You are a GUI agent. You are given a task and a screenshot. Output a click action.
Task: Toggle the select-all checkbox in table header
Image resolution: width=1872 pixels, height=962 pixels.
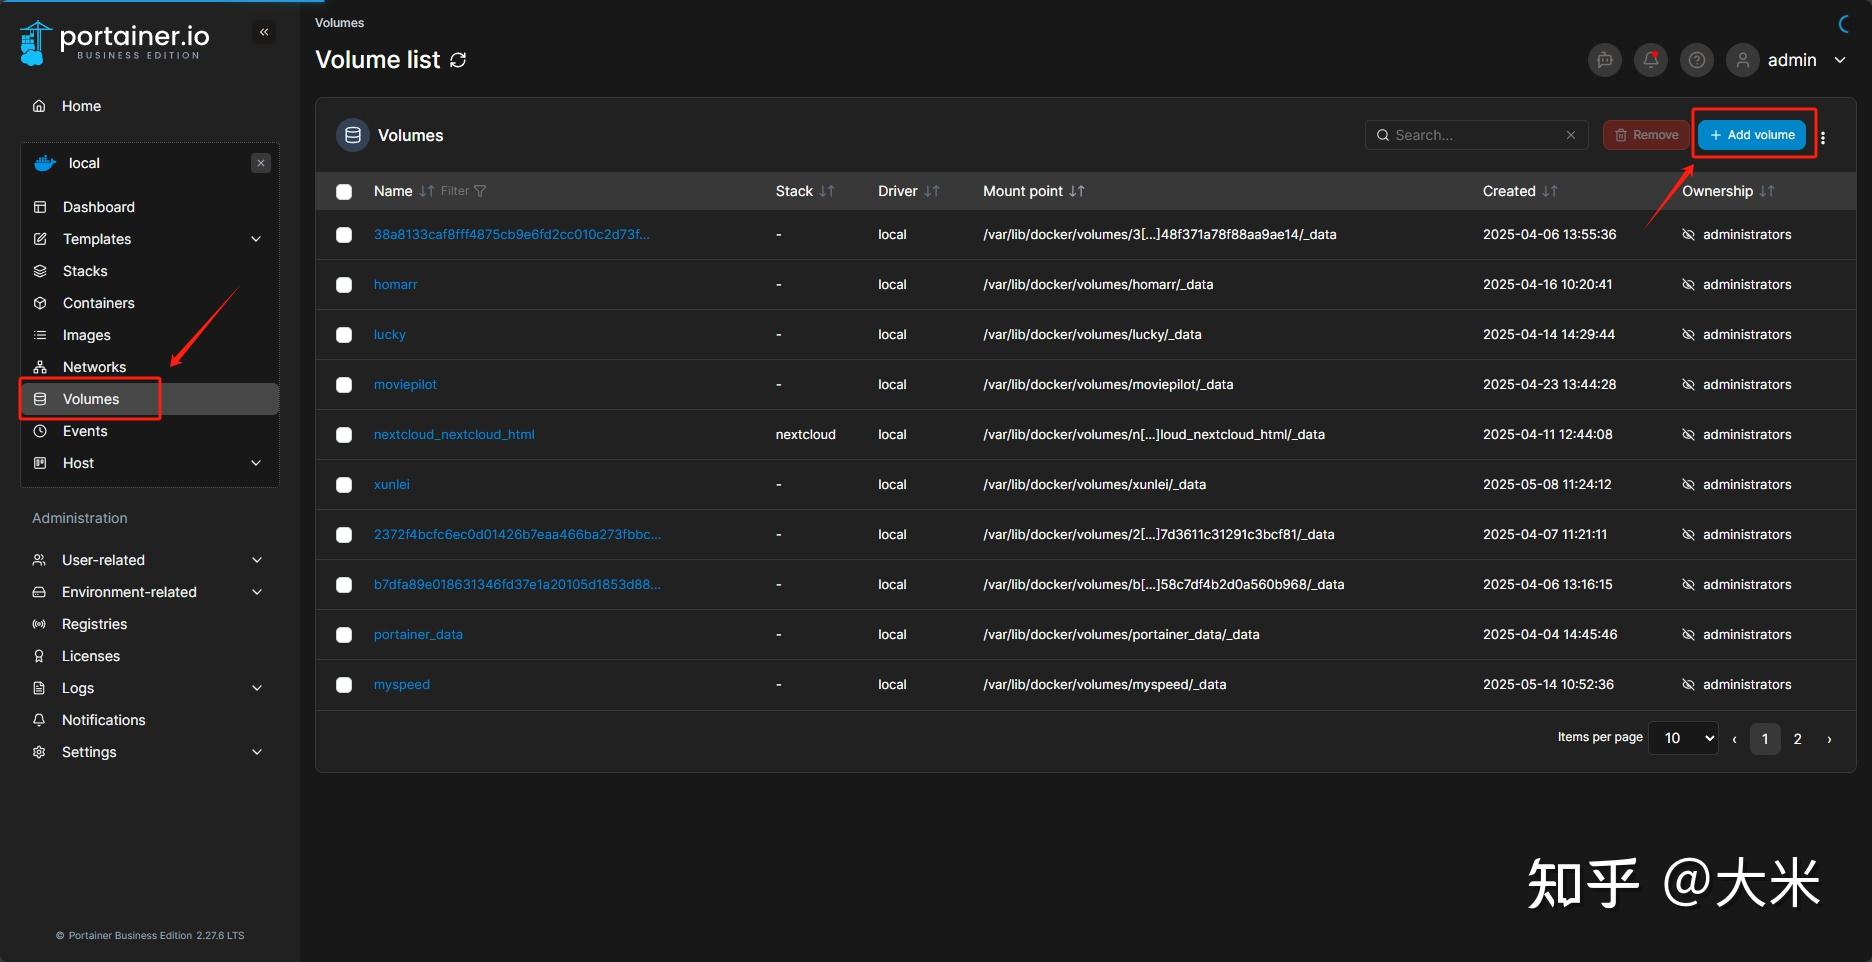click(344, 192)
